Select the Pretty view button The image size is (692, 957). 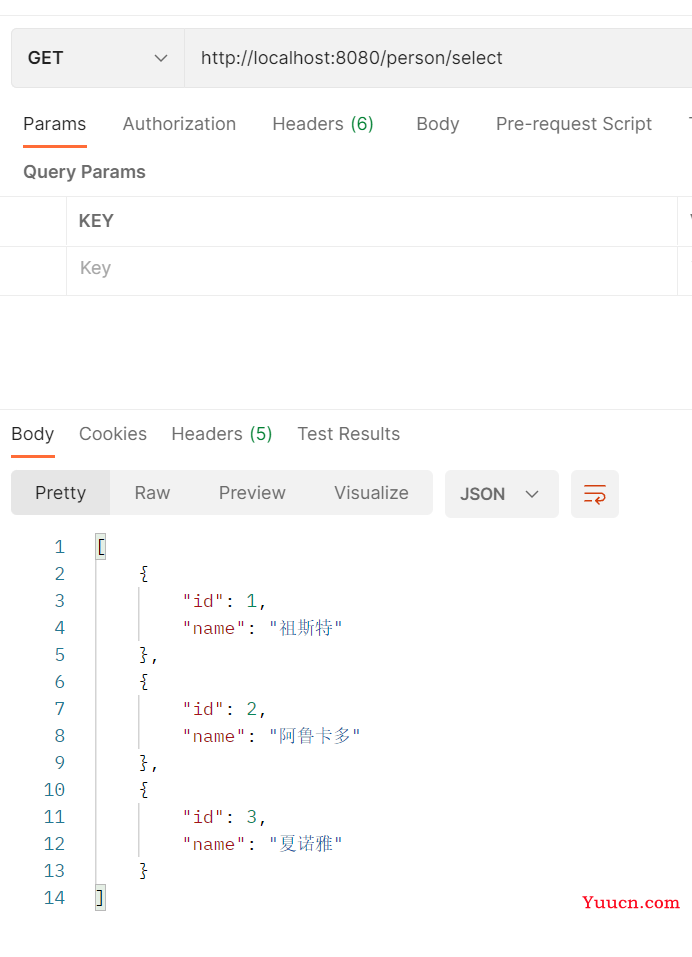click(x=60, y=493)
